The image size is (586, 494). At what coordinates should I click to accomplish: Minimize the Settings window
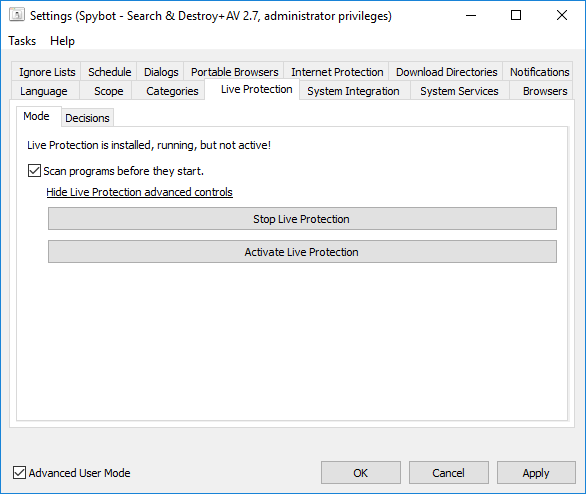click(471, 15)
